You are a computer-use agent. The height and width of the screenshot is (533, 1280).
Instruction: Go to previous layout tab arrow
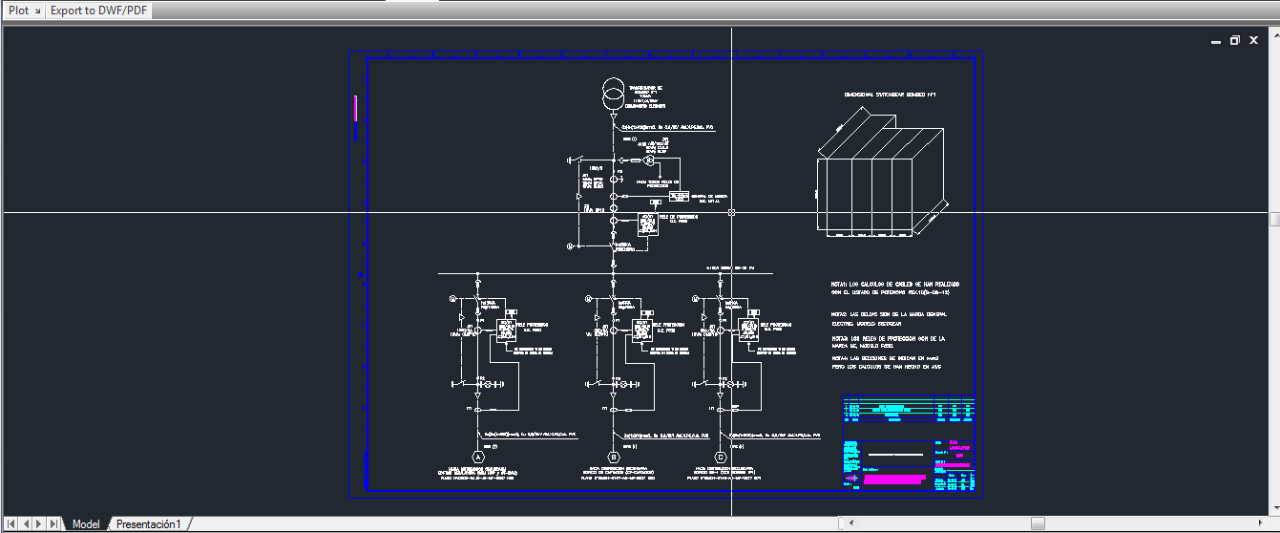pos(25,524)
